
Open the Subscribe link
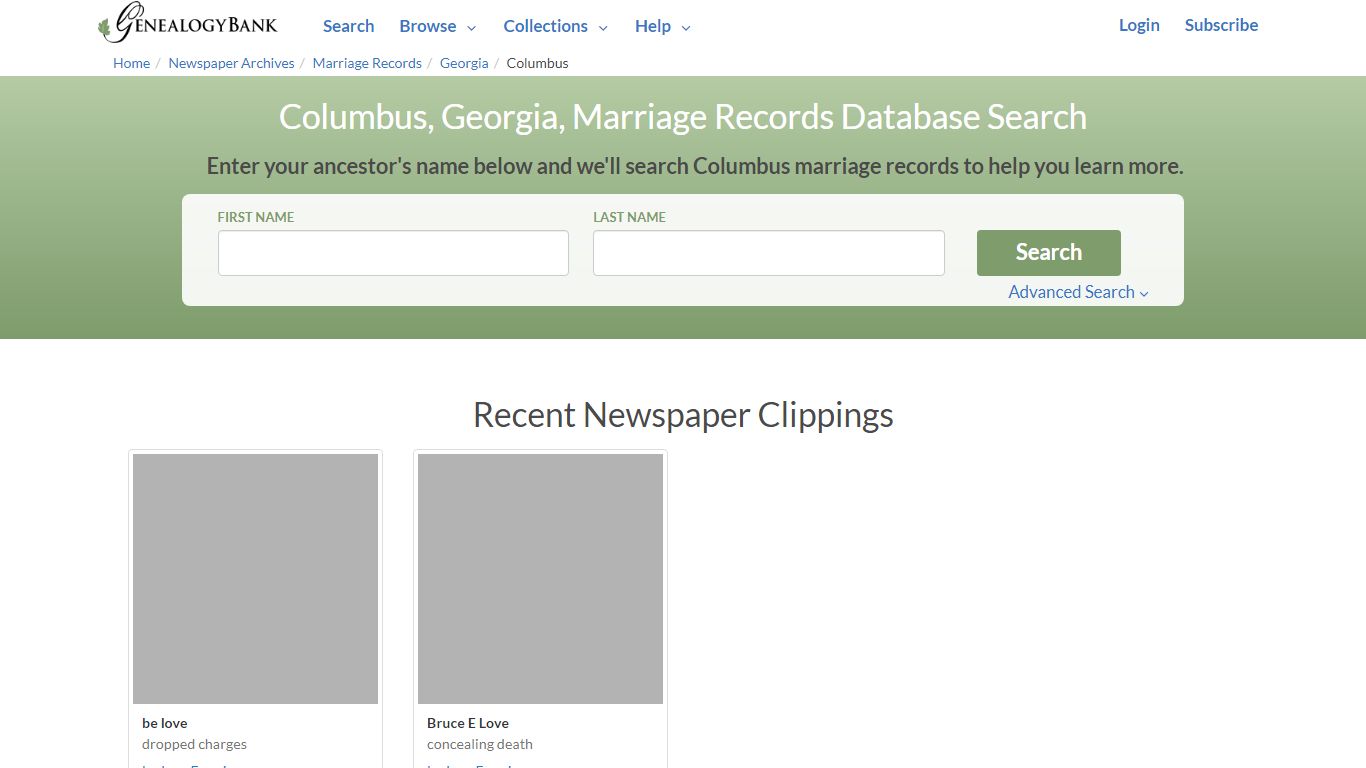click(x=1221, y=25)
